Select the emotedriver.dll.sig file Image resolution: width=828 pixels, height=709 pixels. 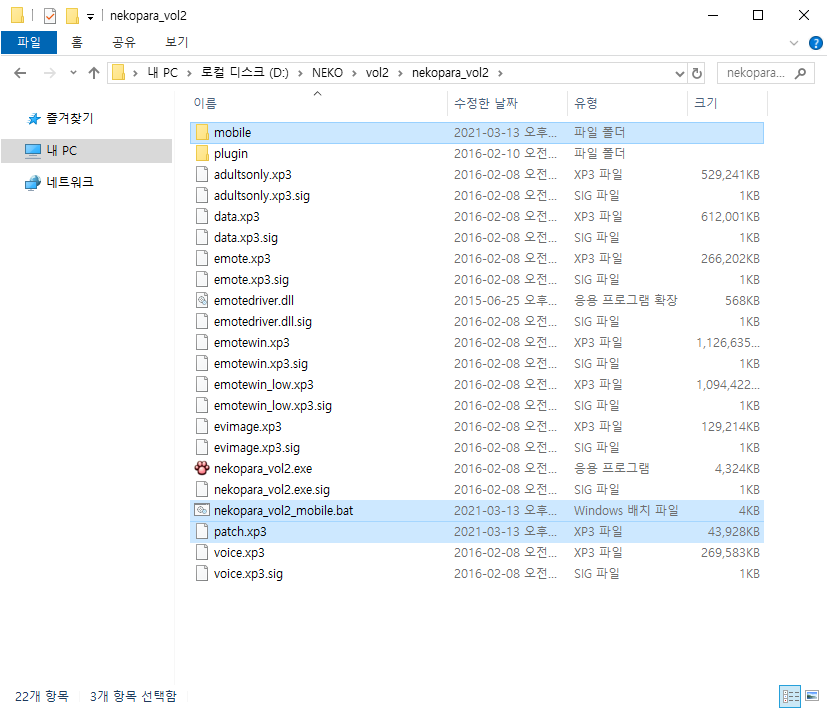click(x=477, y=322)
